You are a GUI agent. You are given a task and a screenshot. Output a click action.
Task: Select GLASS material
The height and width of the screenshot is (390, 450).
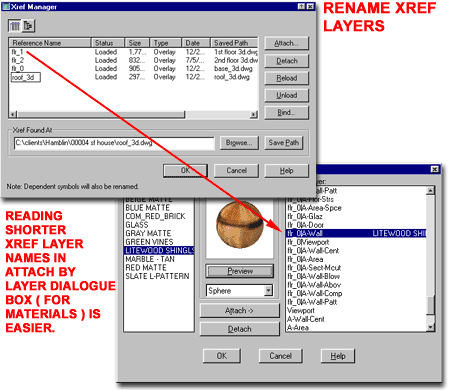[159, 225]
